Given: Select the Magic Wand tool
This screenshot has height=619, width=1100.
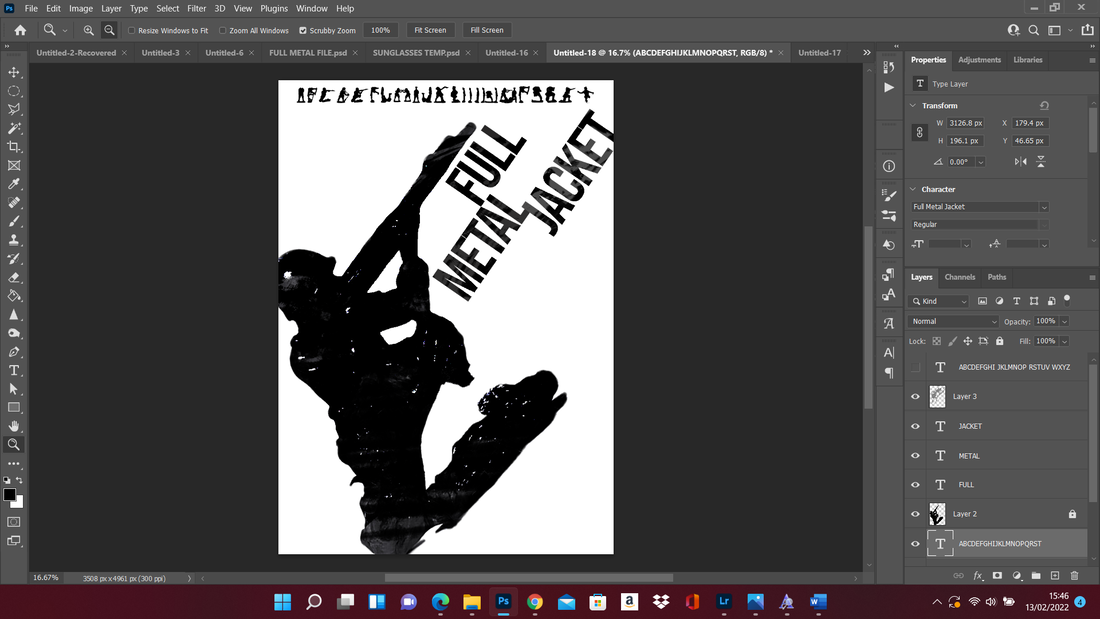Looking at the screenshot, I should click(14, 128).
